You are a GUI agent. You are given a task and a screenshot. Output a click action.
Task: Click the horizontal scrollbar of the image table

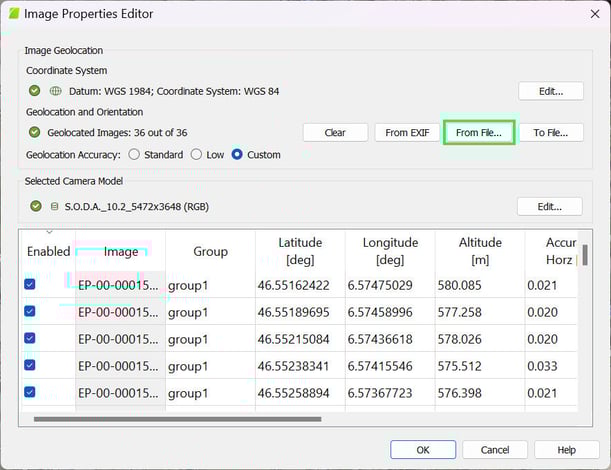[178, 419]
